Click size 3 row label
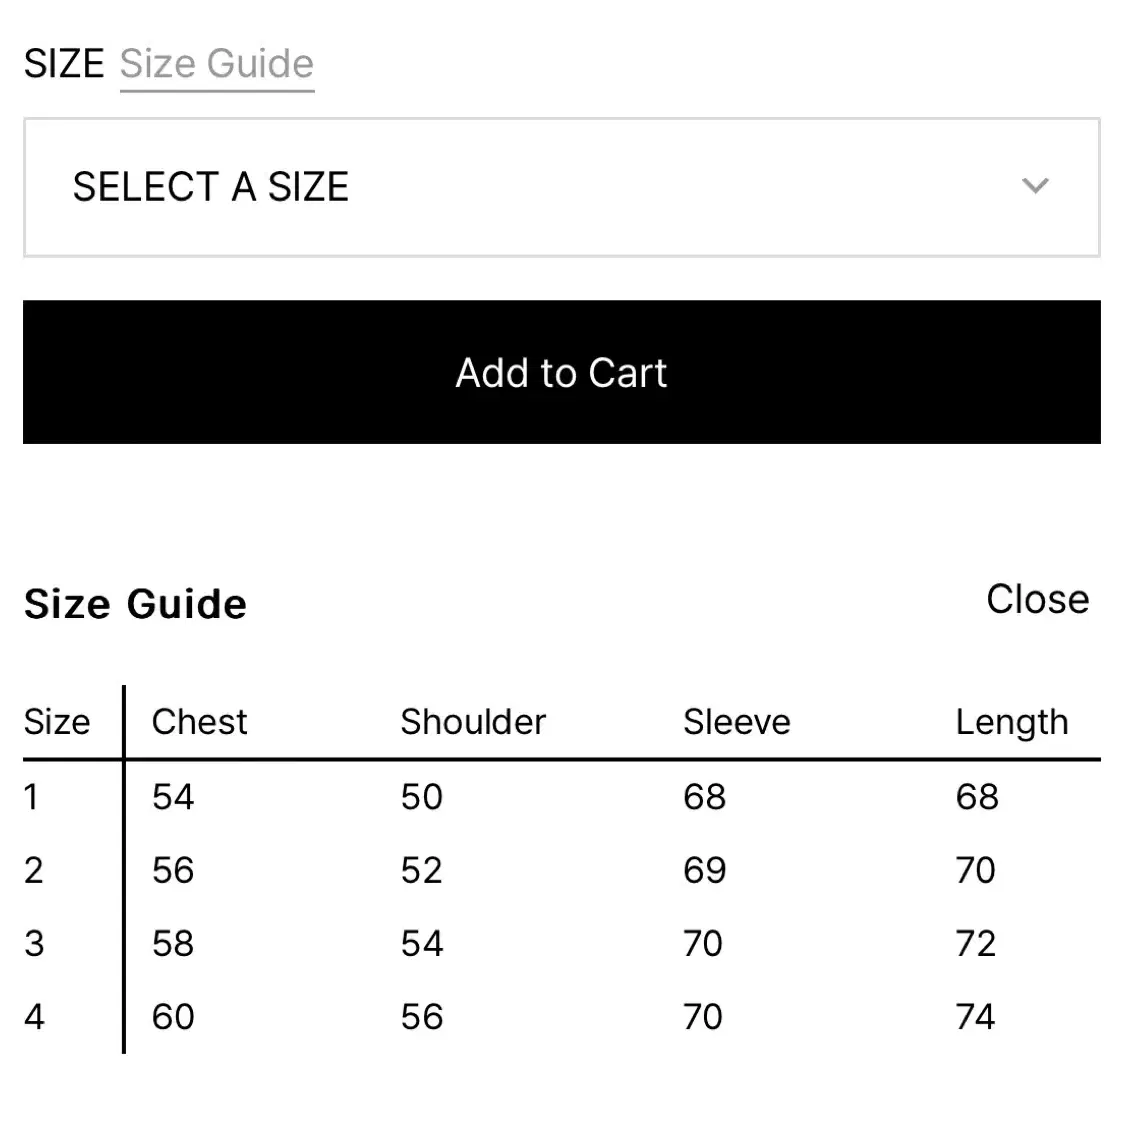This screenshot has width=1125, height=1125. [x=34, y=943]
